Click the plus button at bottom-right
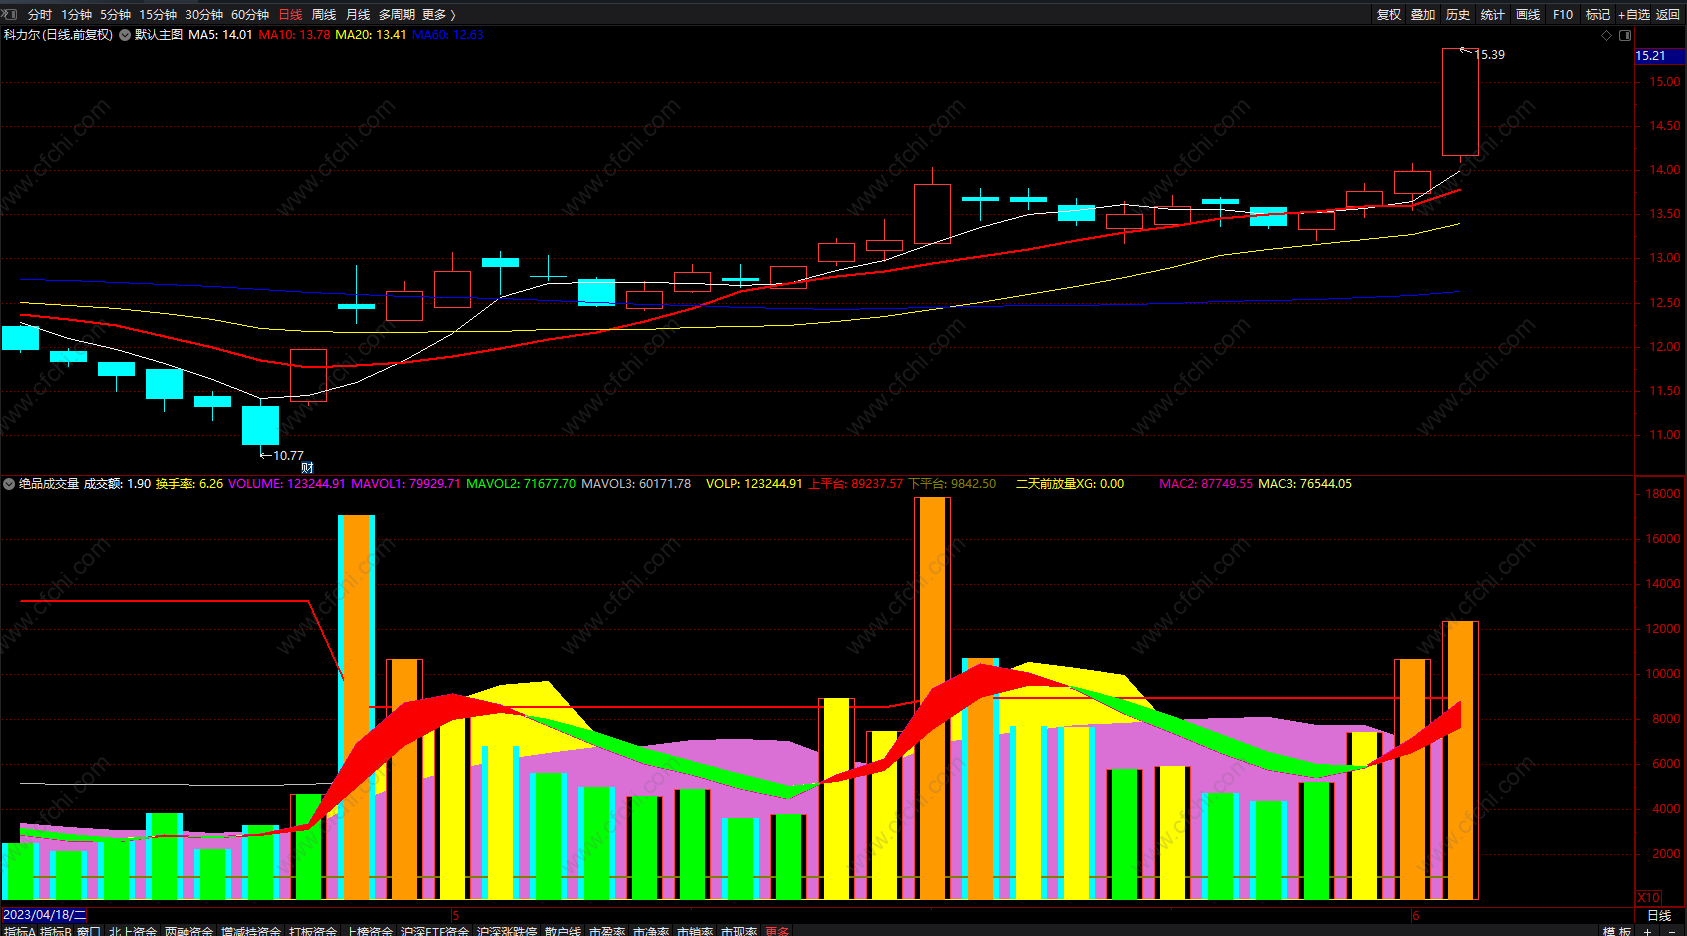Screen dimensions: 1687x936 pyautogui.click(x=1648, y=931)
